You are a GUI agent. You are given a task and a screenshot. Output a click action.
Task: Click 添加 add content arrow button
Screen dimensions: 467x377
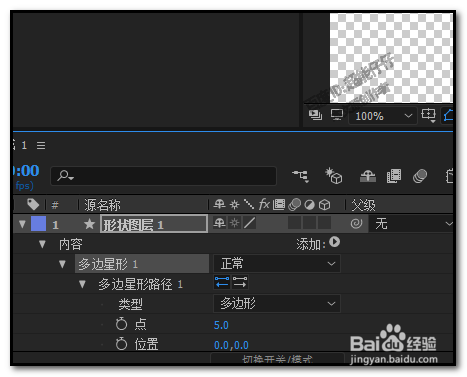click(x=334, y=242)
